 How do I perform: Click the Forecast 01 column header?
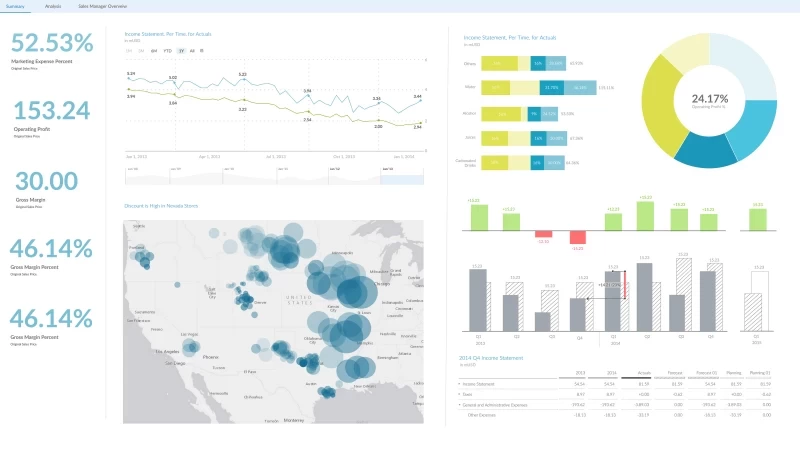click(707, 373)
